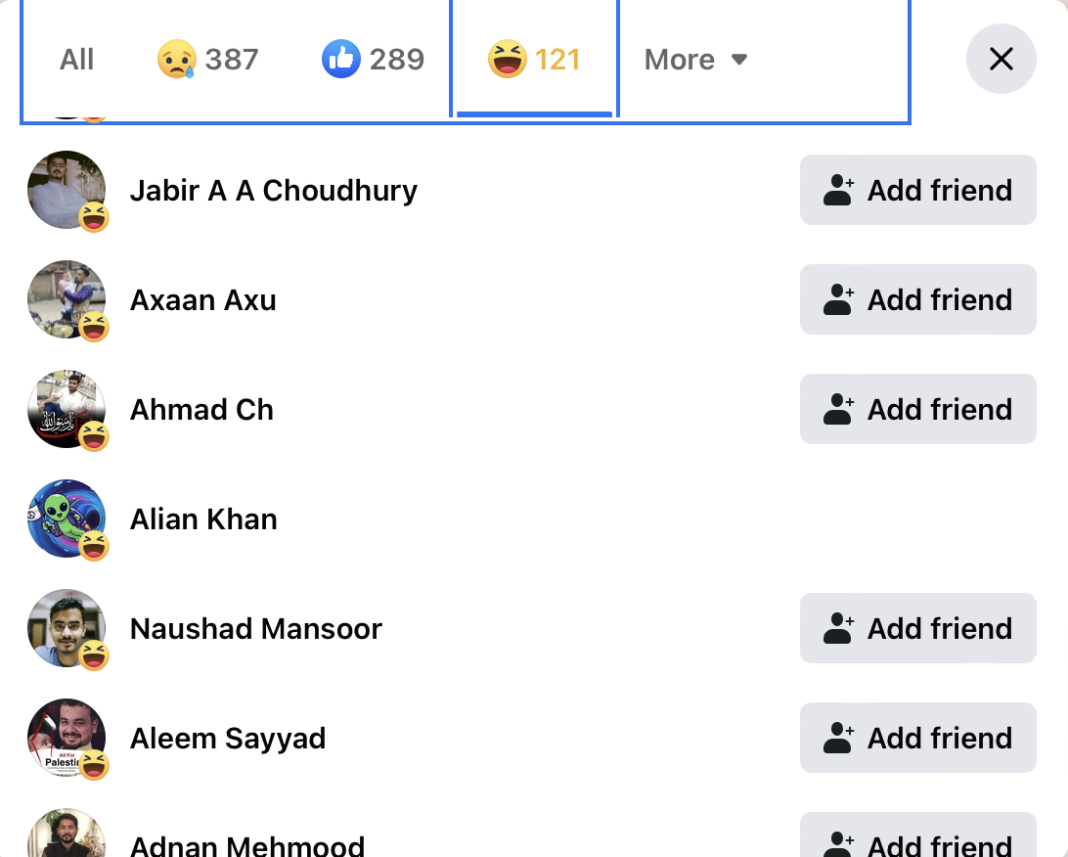This screenshot has height=857, width=1068.
Task: Expand the More reactions dropdown
Action: (x=696, y=60)
